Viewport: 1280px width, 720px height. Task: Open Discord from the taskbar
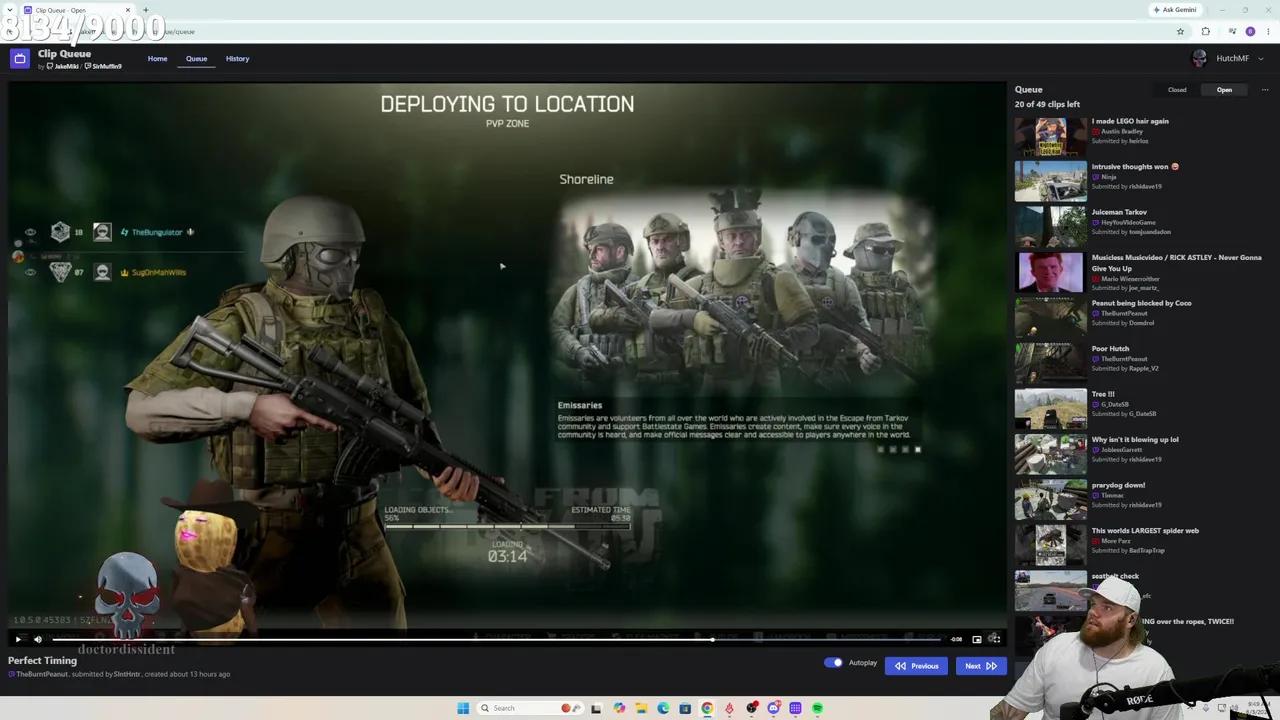tap(773, 708)
